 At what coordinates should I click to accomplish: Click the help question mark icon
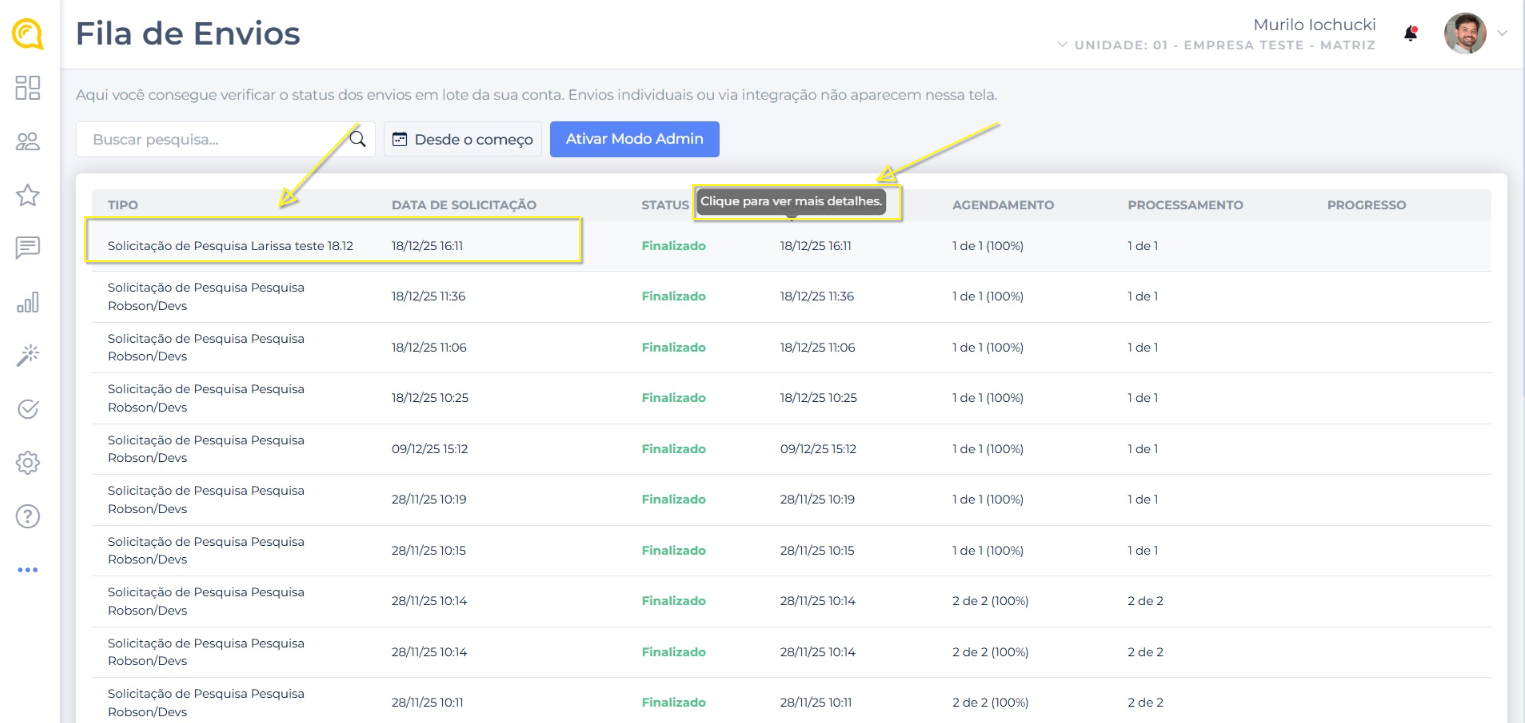click(x=28, y=517)
